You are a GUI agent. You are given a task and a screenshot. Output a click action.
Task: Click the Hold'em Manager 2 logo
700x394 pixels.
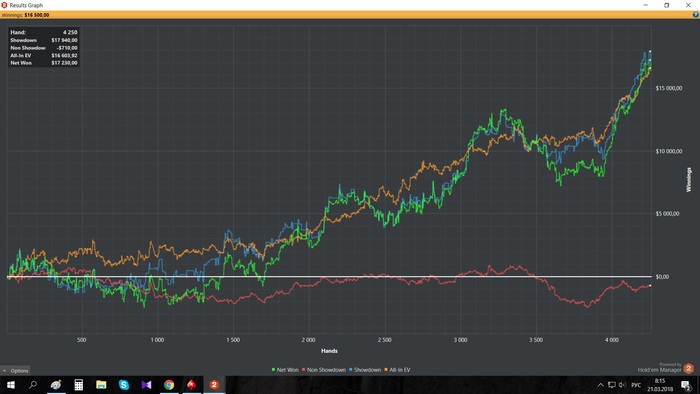tap(688, 369)
